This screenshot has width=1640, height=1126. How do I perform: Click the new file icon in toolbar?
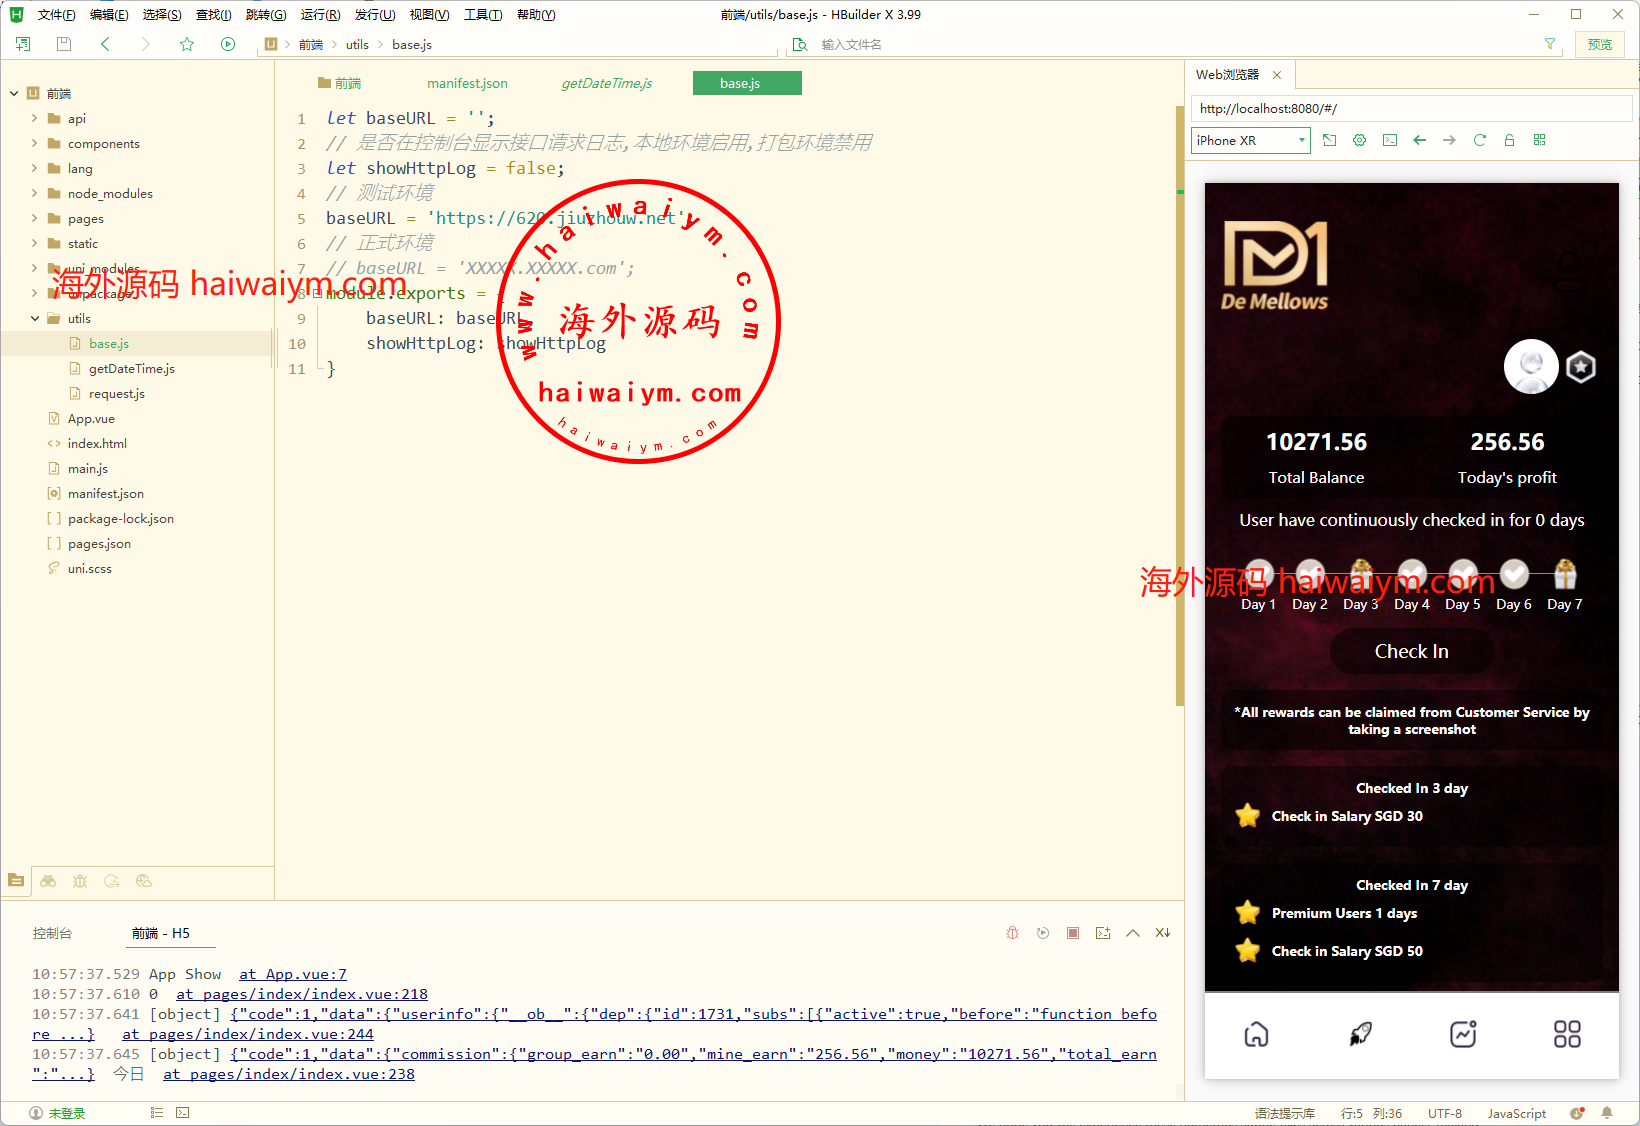click(x=23, y=44)
